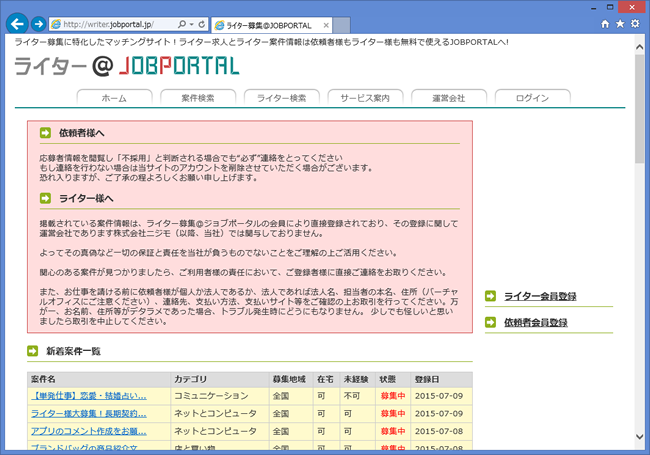Click the ライター@JOBPORTAL site logo
The height and width of the screenshot is (455, 650).
coord(127,66)
